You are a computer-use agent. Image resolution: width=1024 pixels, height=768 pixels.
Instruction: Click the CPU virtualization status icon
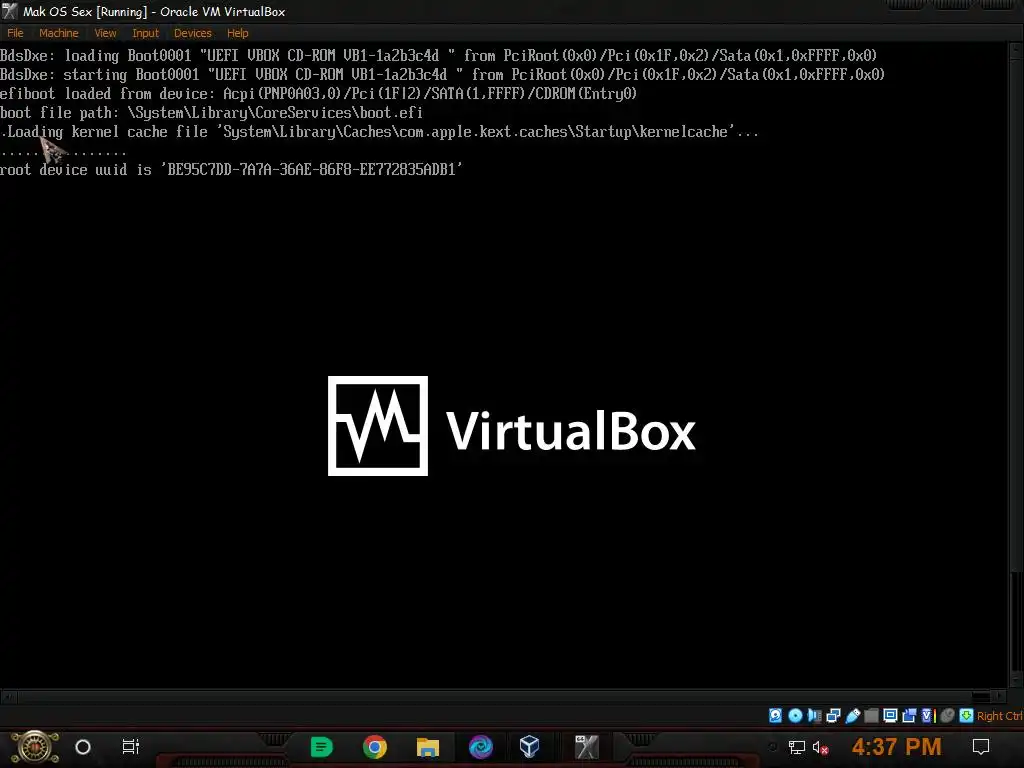coord(928,716)
